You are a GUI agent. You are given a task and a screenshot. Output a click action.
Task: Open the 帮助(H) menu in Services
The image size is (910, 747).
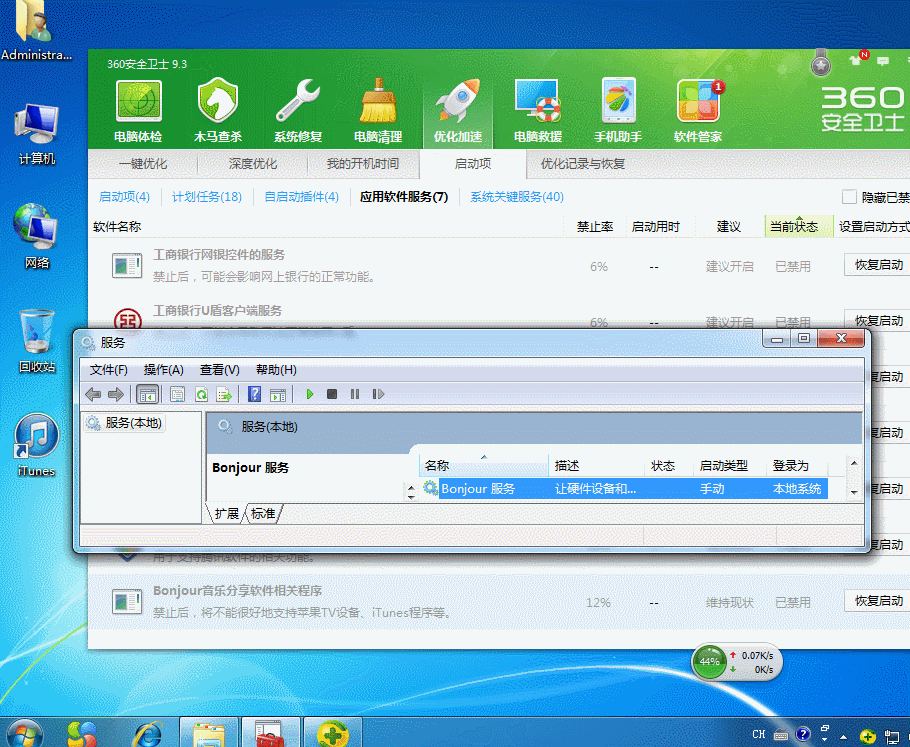click(276, 370)
